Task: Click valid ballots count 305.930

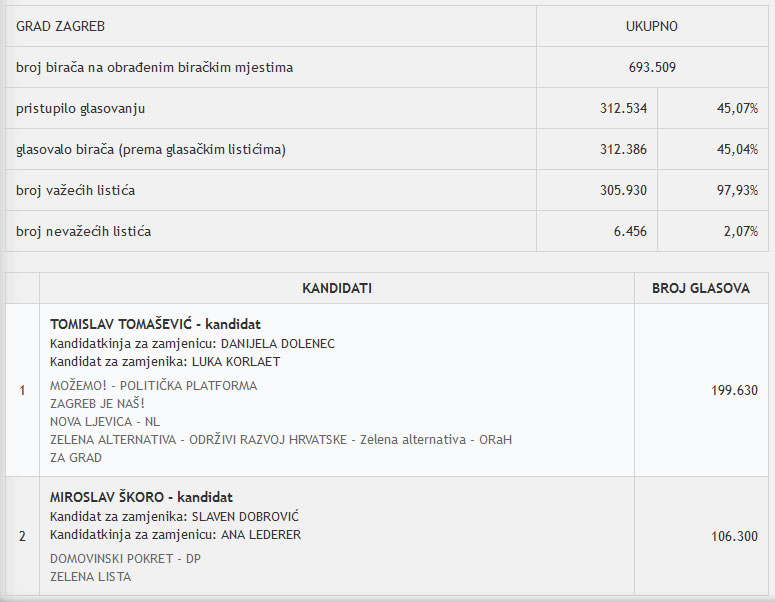Action: click(622, 190)
